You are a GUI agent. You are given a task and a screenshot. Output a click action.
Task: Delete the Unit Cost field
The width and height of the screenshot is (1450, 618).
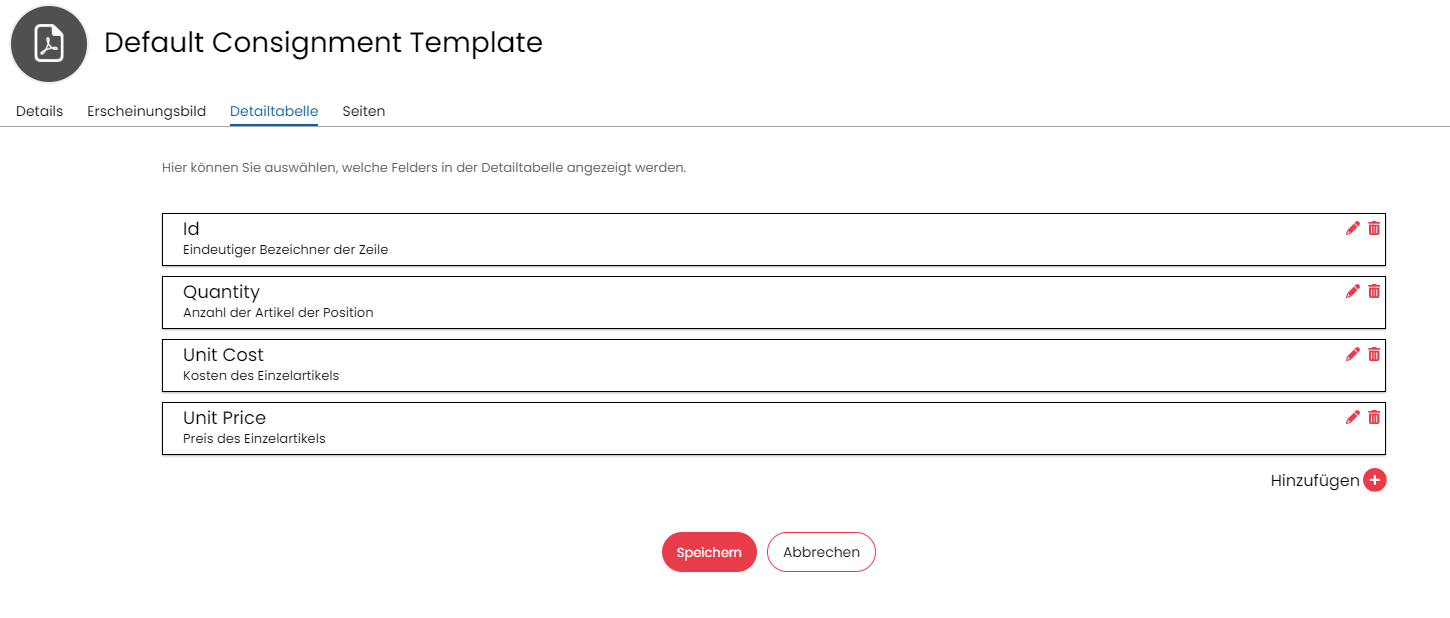pos(1374,354)
